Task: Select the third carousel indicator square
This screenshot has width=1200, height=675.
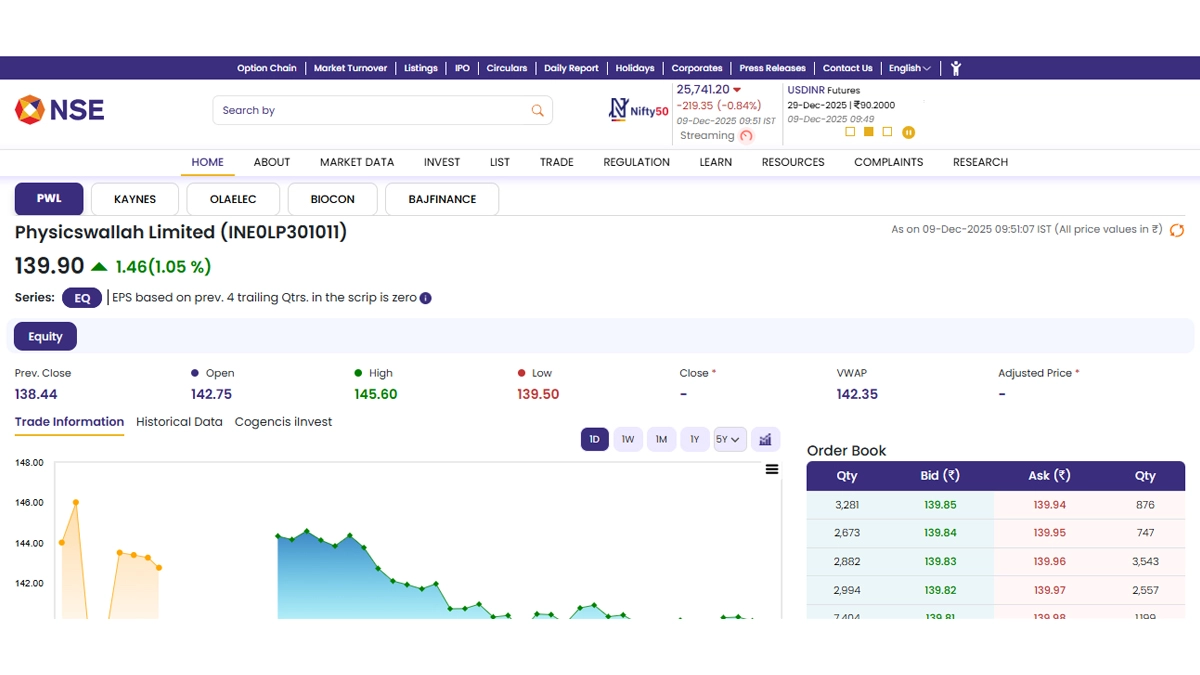Action: pyautogui.click(x=887, y=132)
